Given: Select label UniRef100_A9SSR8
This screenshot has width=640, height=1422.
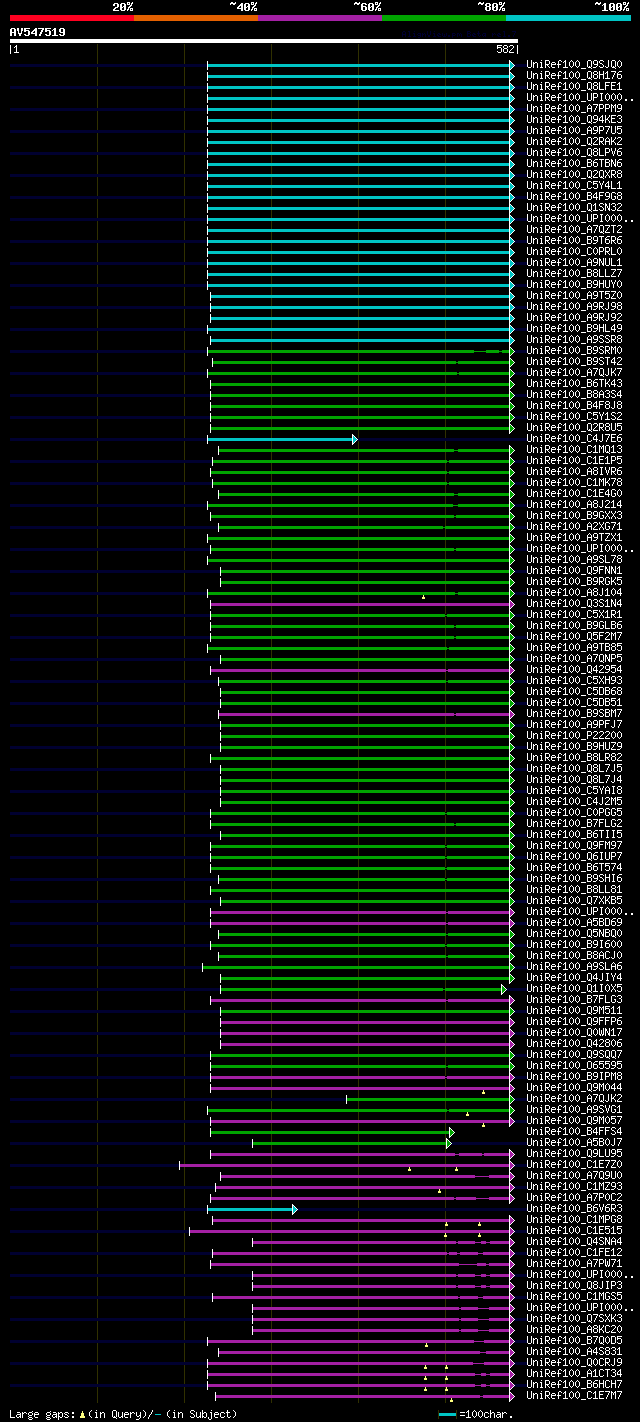Looking at the screenshot, I should click(574, 339).
